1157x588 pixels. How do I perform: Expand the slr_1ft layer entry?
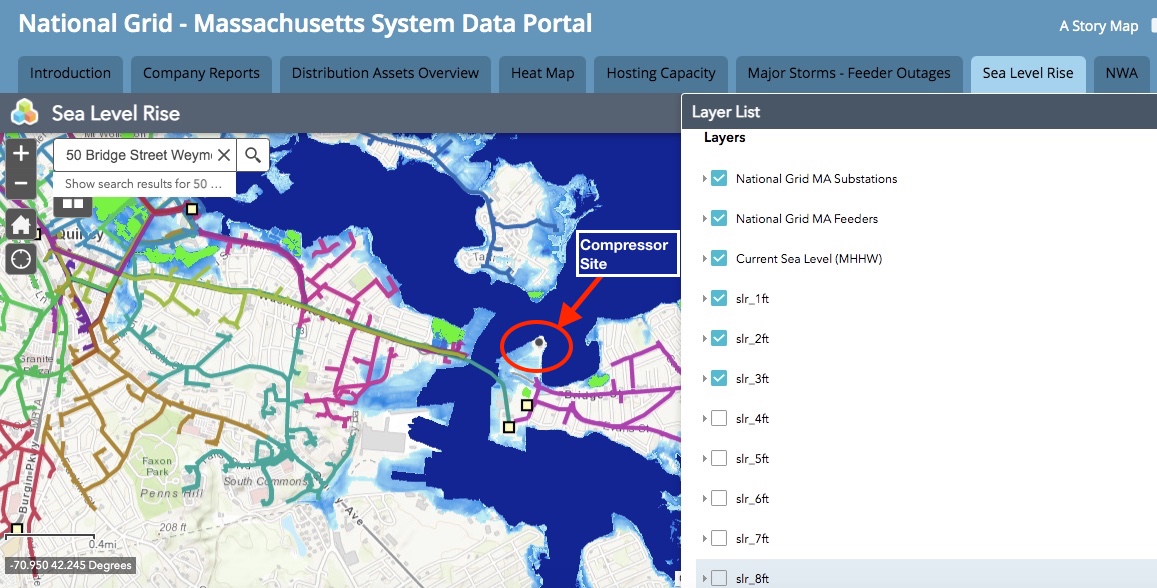[704, 298]
